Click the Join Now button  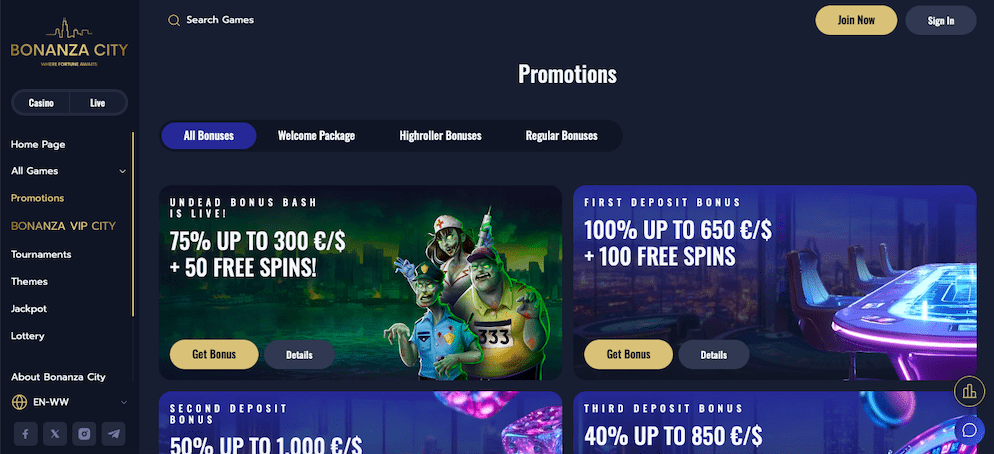click(x=856, y=20)
